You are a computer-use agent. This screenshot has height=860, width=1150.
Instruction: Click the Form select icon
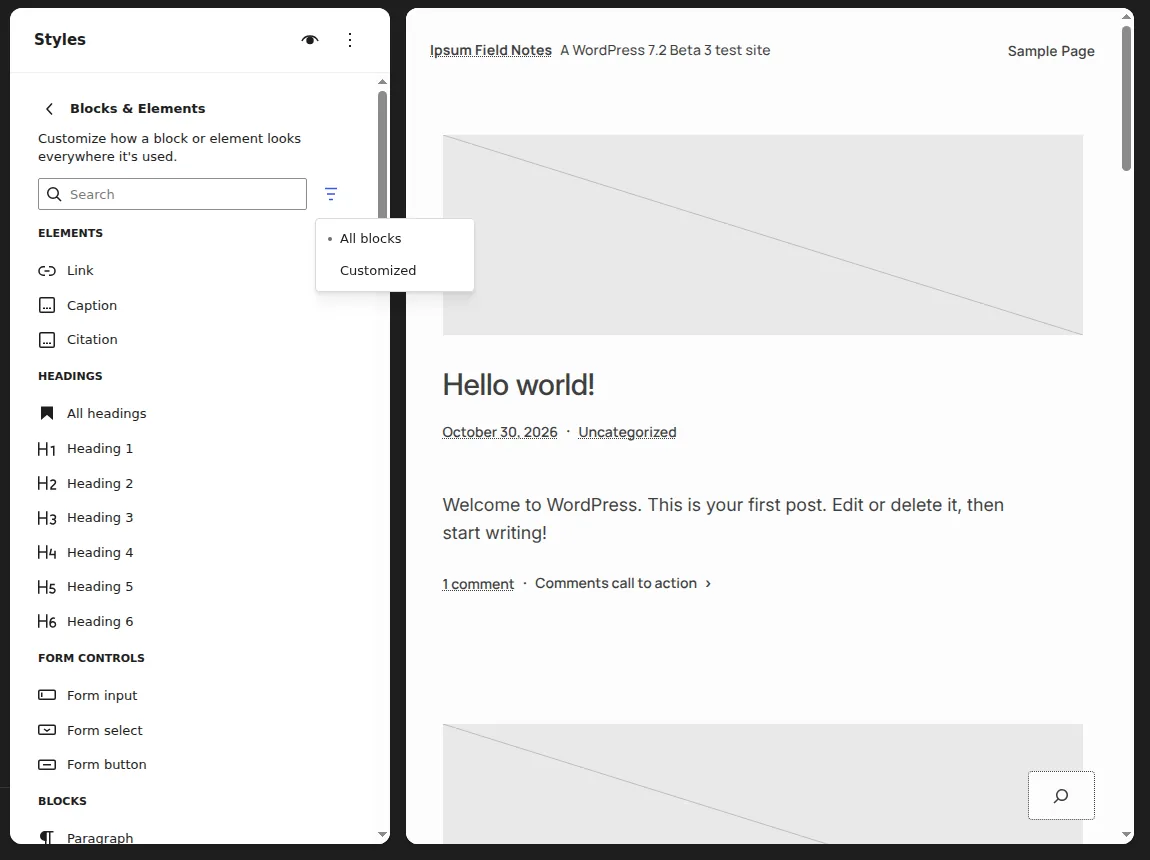47,729
